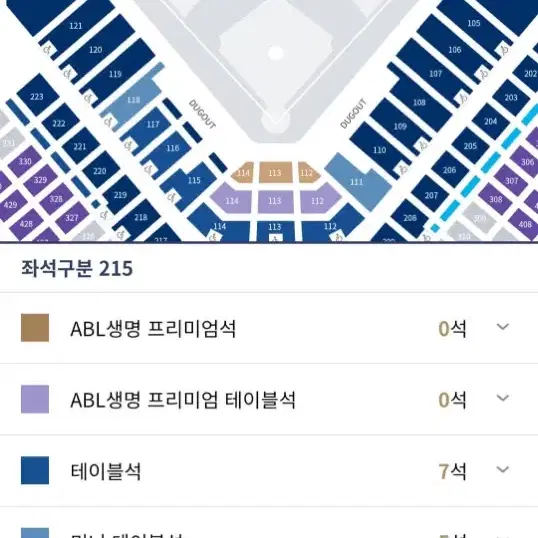
Task: Pick seating section 105
Action: coord(473,23)
